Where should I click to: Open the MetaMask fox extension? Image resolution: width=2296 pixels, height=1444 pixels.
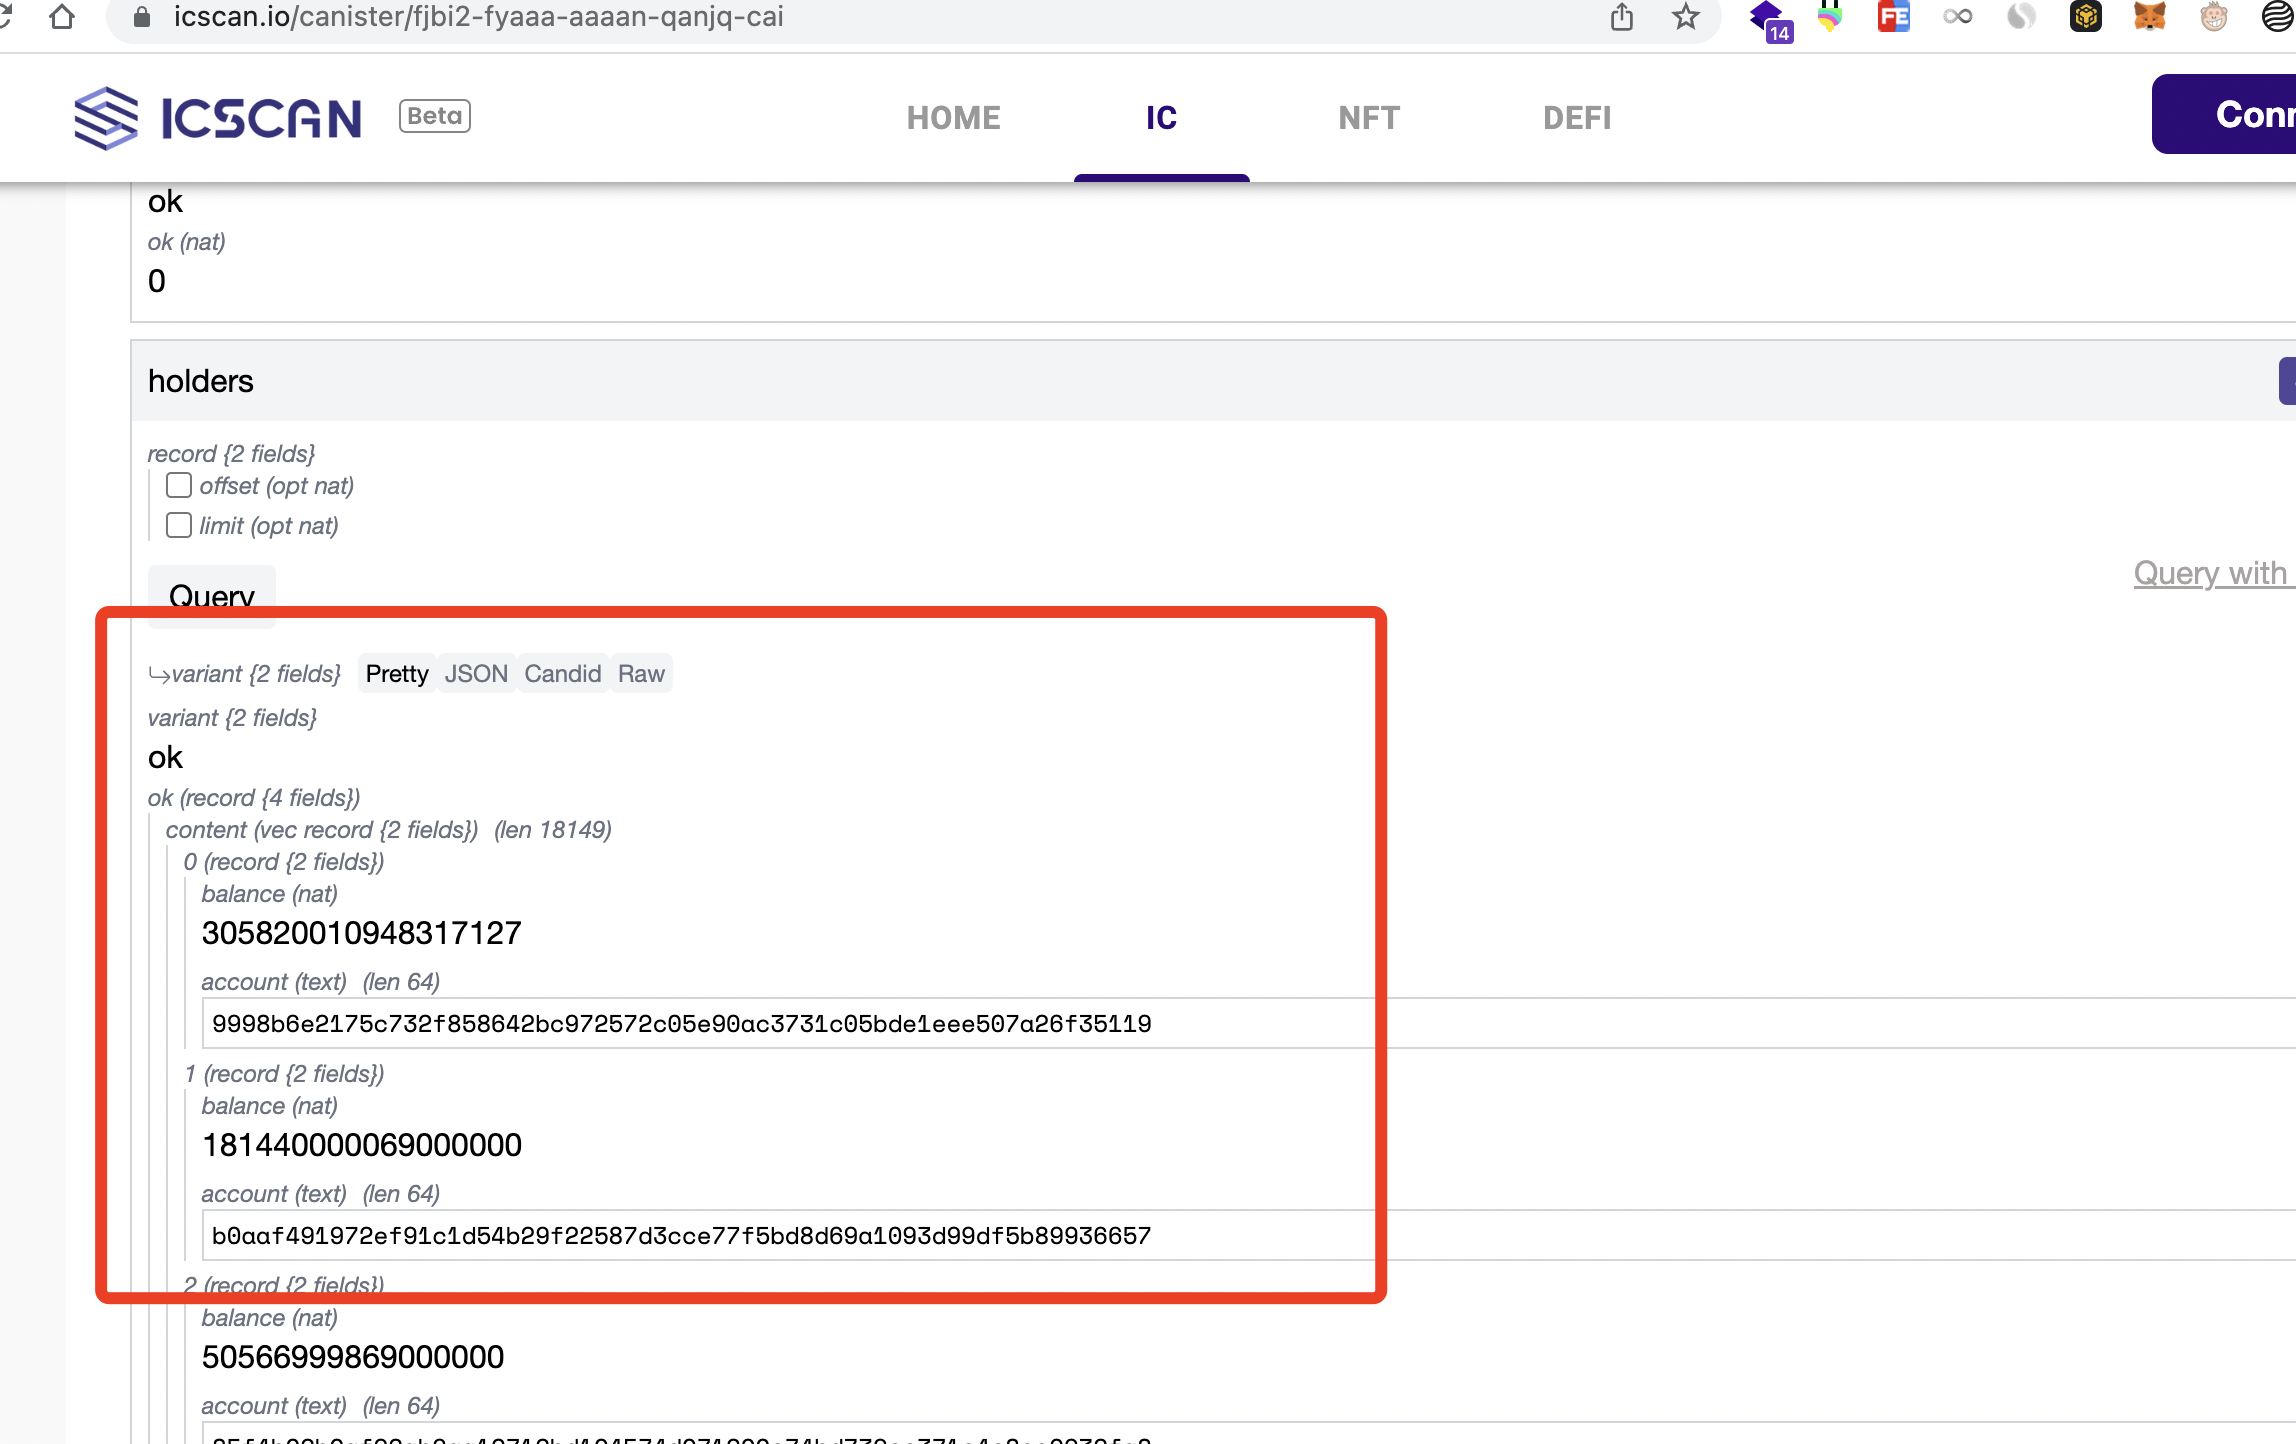(2150, 17)
